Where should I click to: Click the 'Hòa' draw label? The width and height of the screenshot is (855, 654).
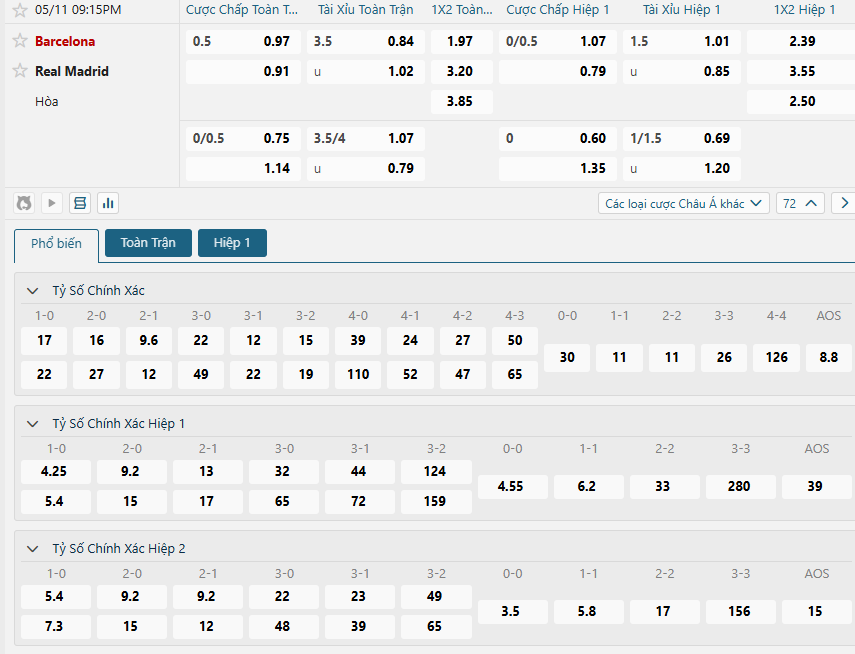pos(47,102)
